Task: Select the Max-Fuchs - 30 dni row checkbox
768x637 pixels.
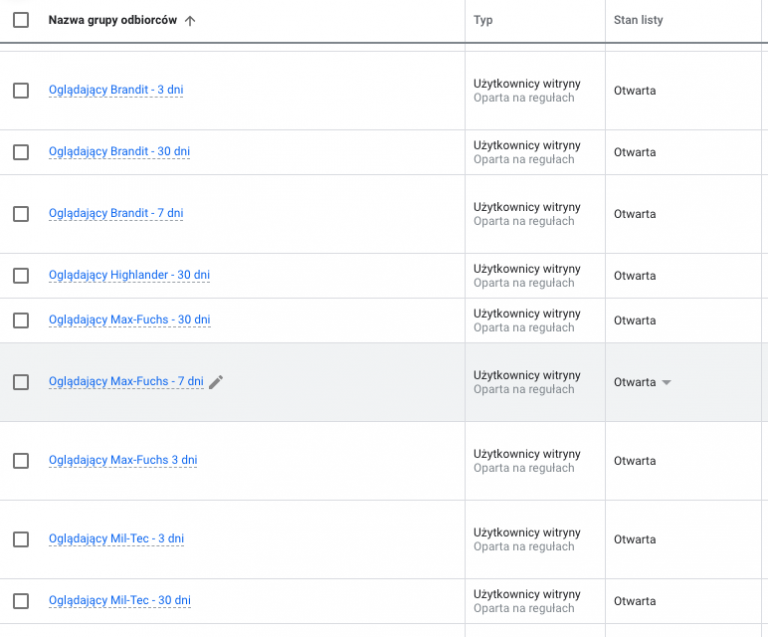Action: [21, 321]
